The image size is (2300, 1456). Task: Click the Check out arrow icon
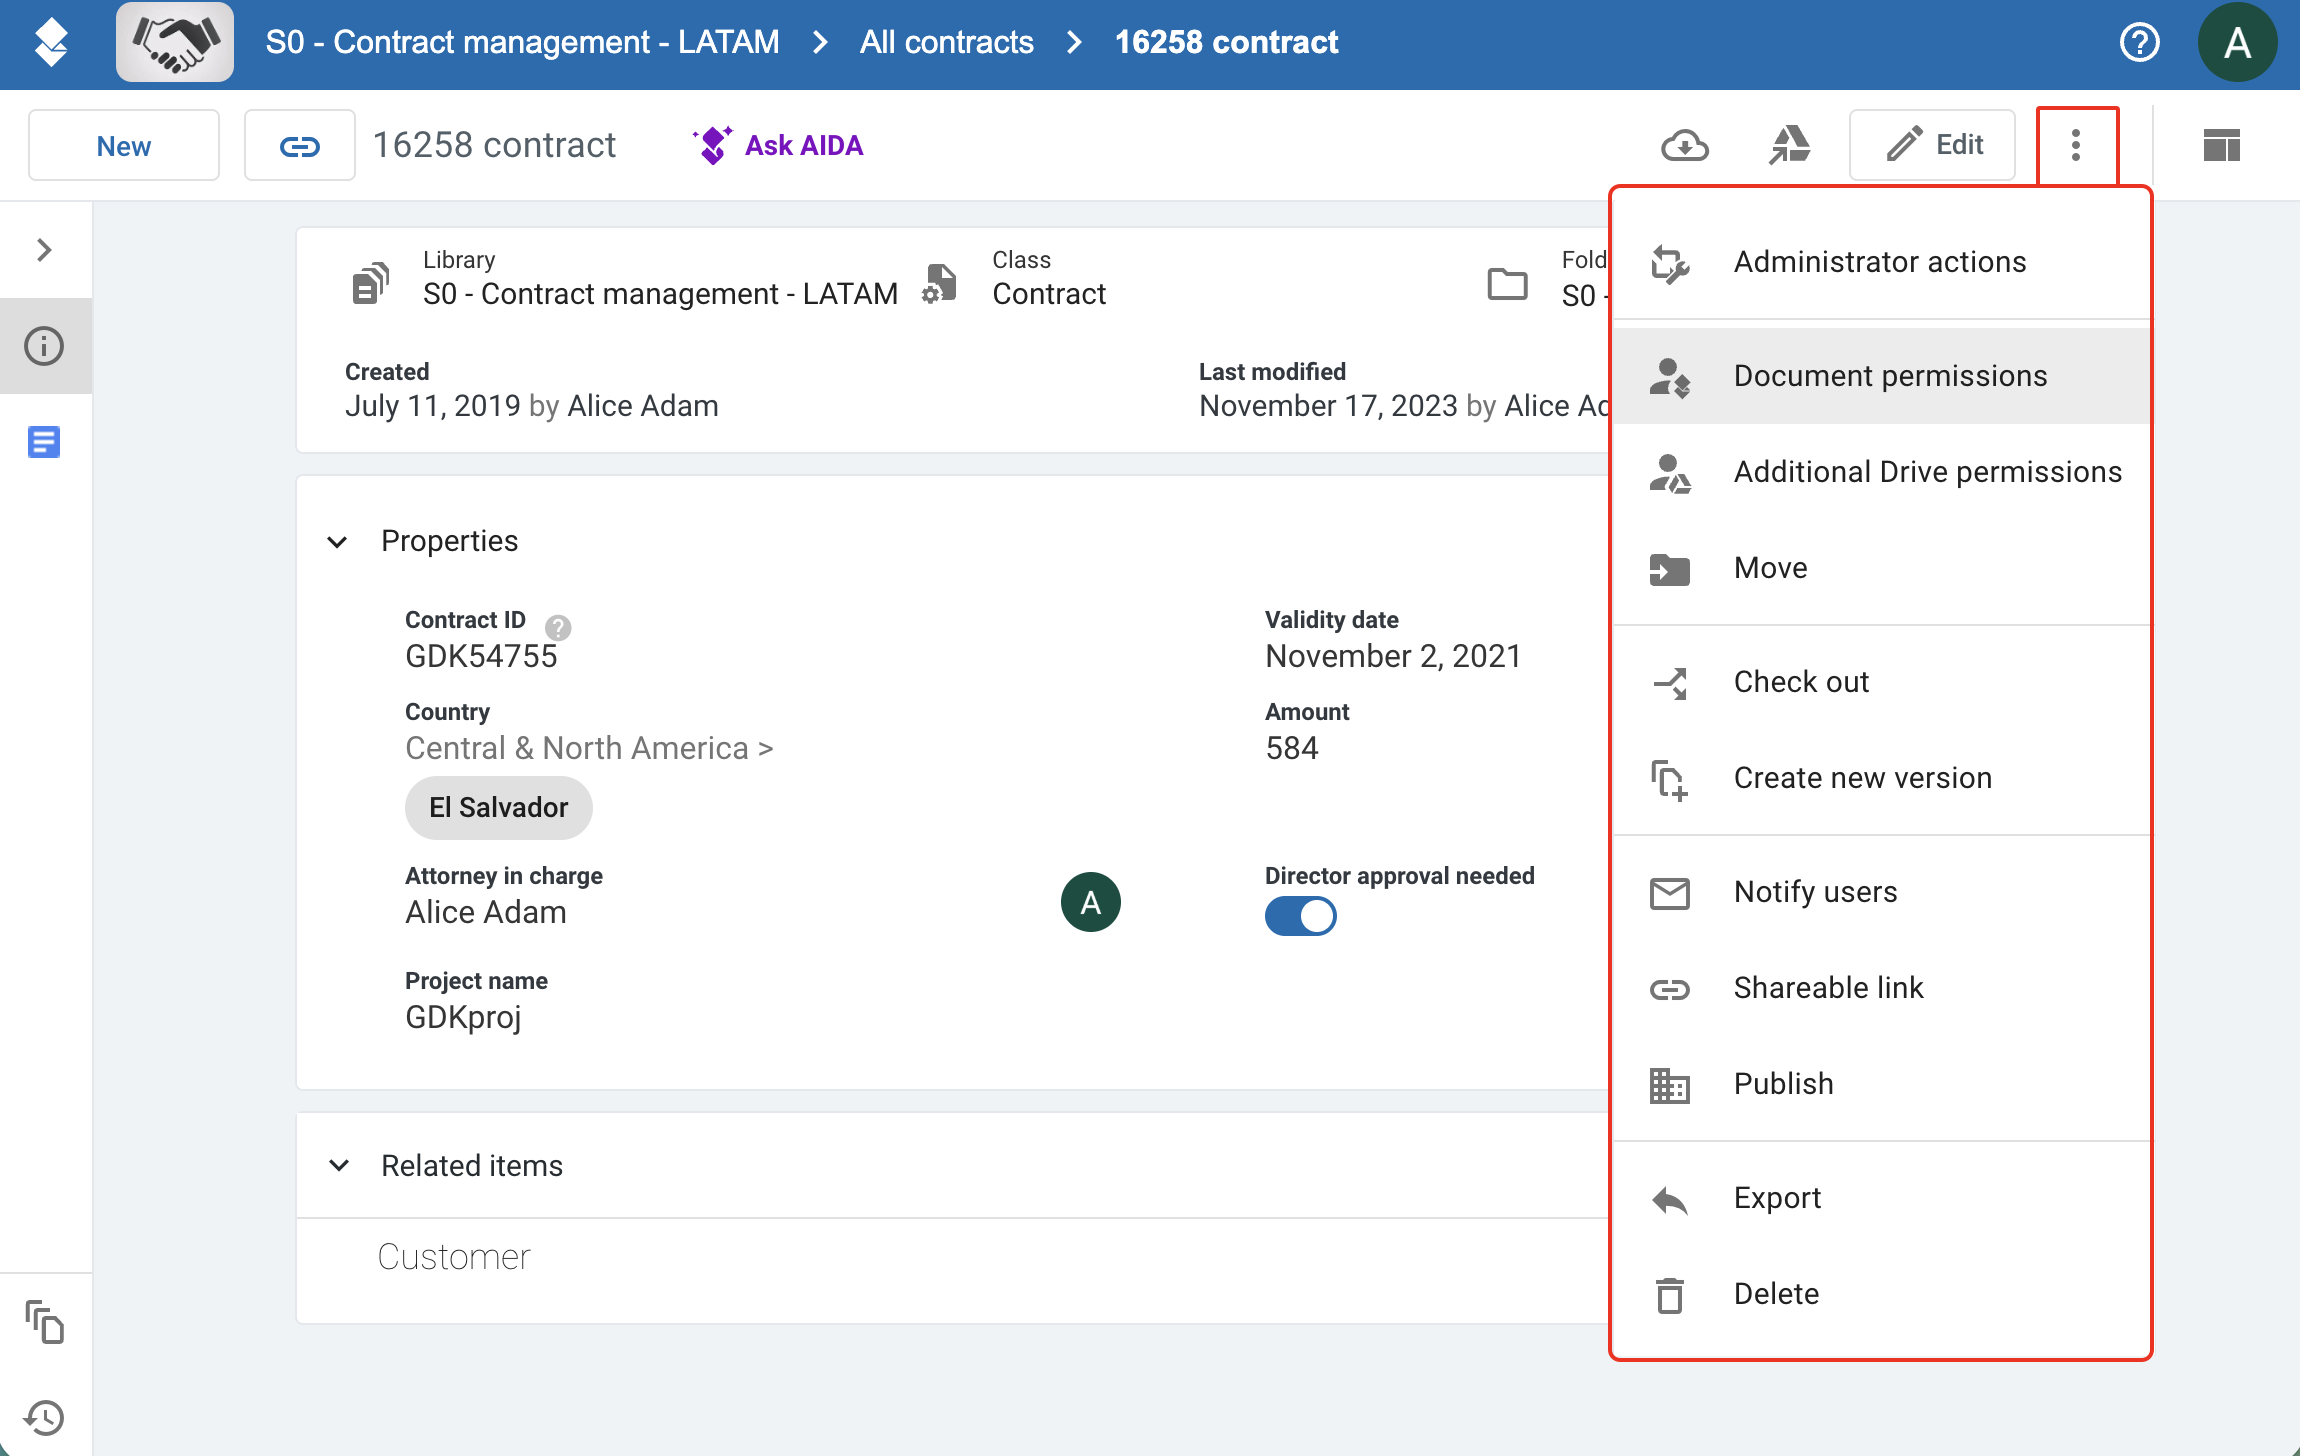pos(1669,683)
